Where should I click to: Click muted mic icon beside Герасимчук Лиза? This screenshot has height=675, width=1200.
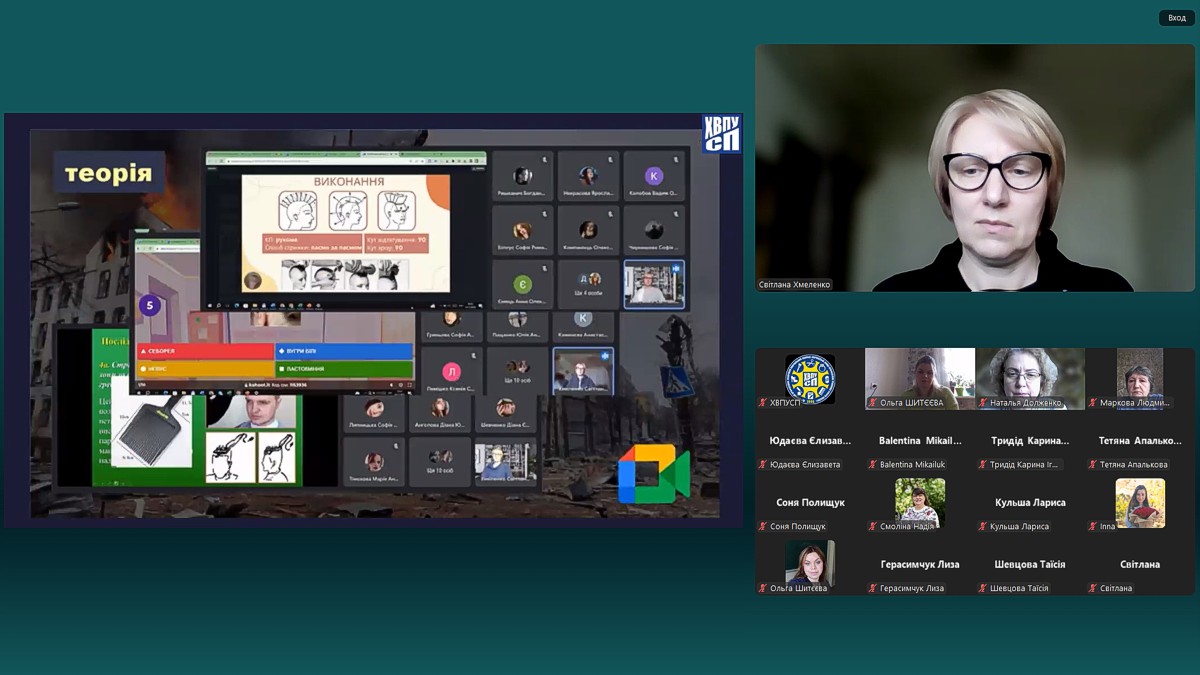[x=873, y=589]
